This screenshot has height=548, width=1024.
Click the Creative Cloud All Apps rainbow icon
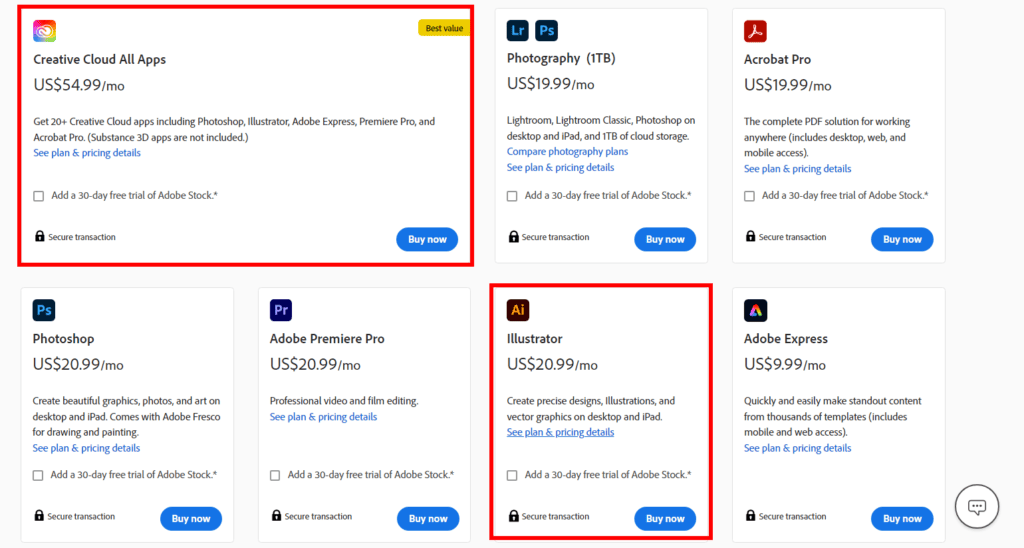click(44, 31)
